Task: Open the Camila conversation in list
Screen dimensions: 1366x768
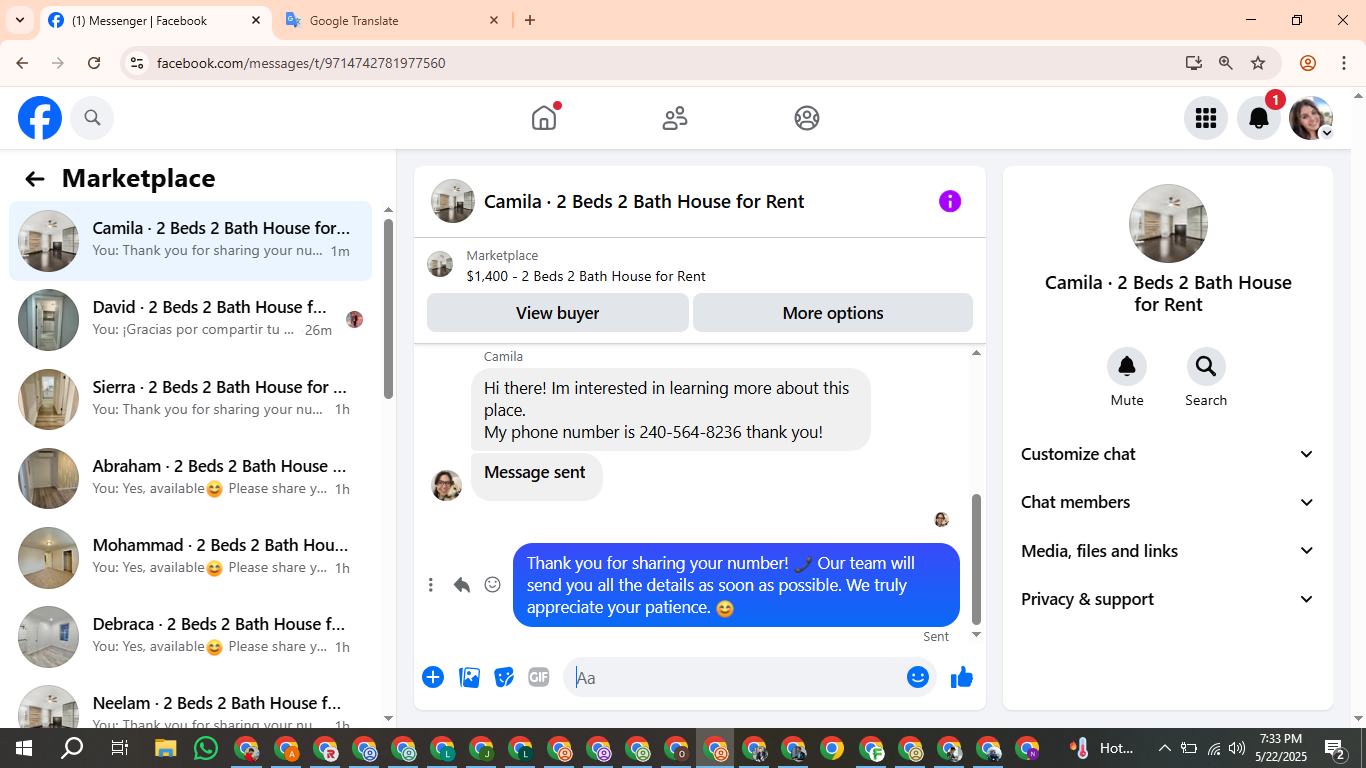Action: 190,241
